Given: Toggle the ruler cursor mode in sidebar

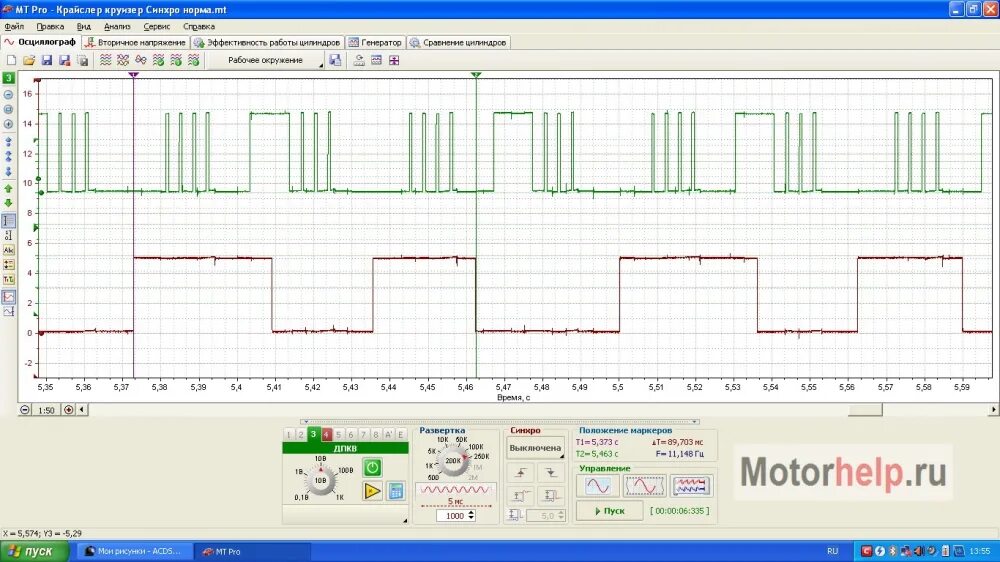Looking at the screenshot, I should [8, 221].
